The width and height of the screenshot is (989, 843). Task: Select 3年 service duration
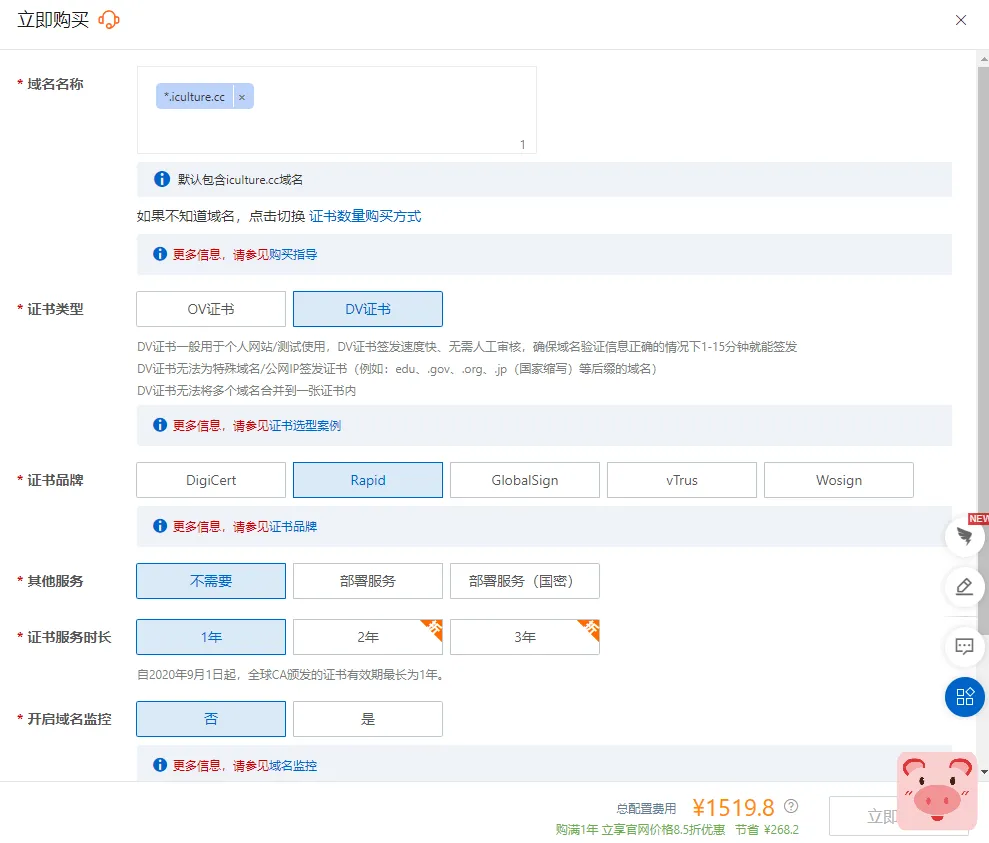coord(525,637)
